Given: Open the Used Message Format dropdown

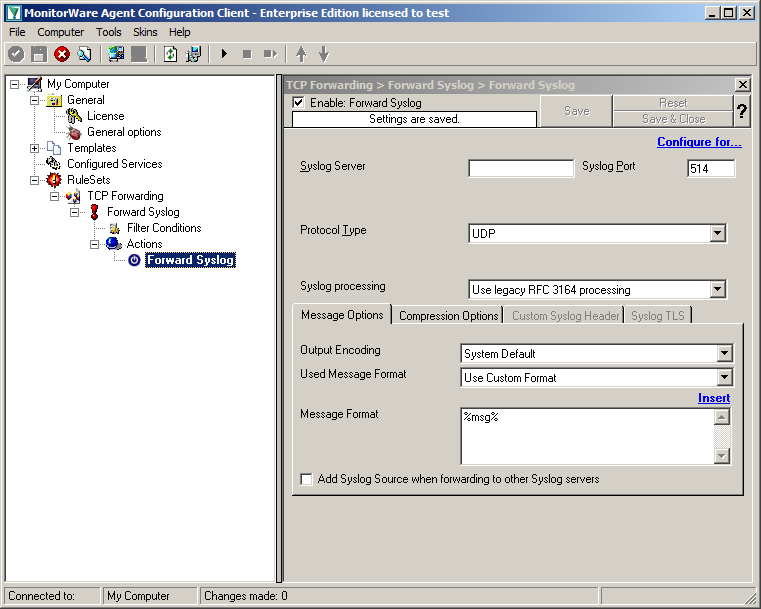Looking at the screenshot, I should point(724,377).
